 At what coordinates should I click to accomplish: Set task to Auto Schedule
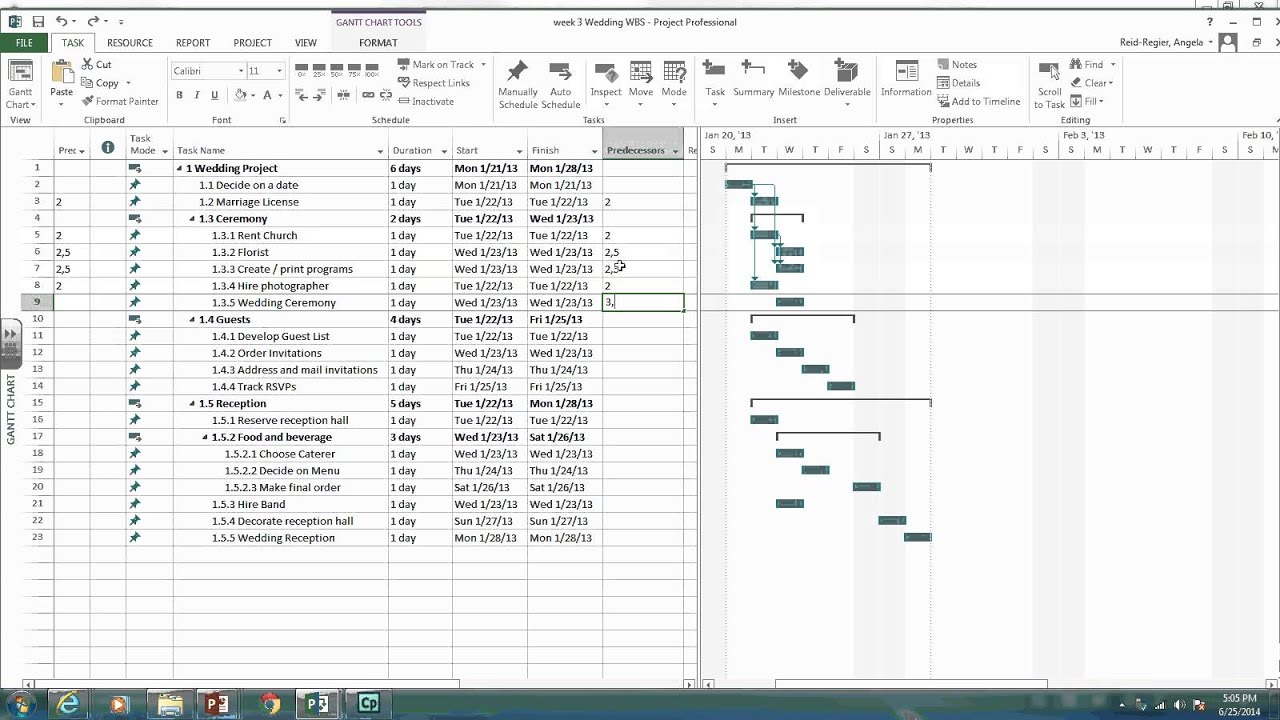coord(560,84)
